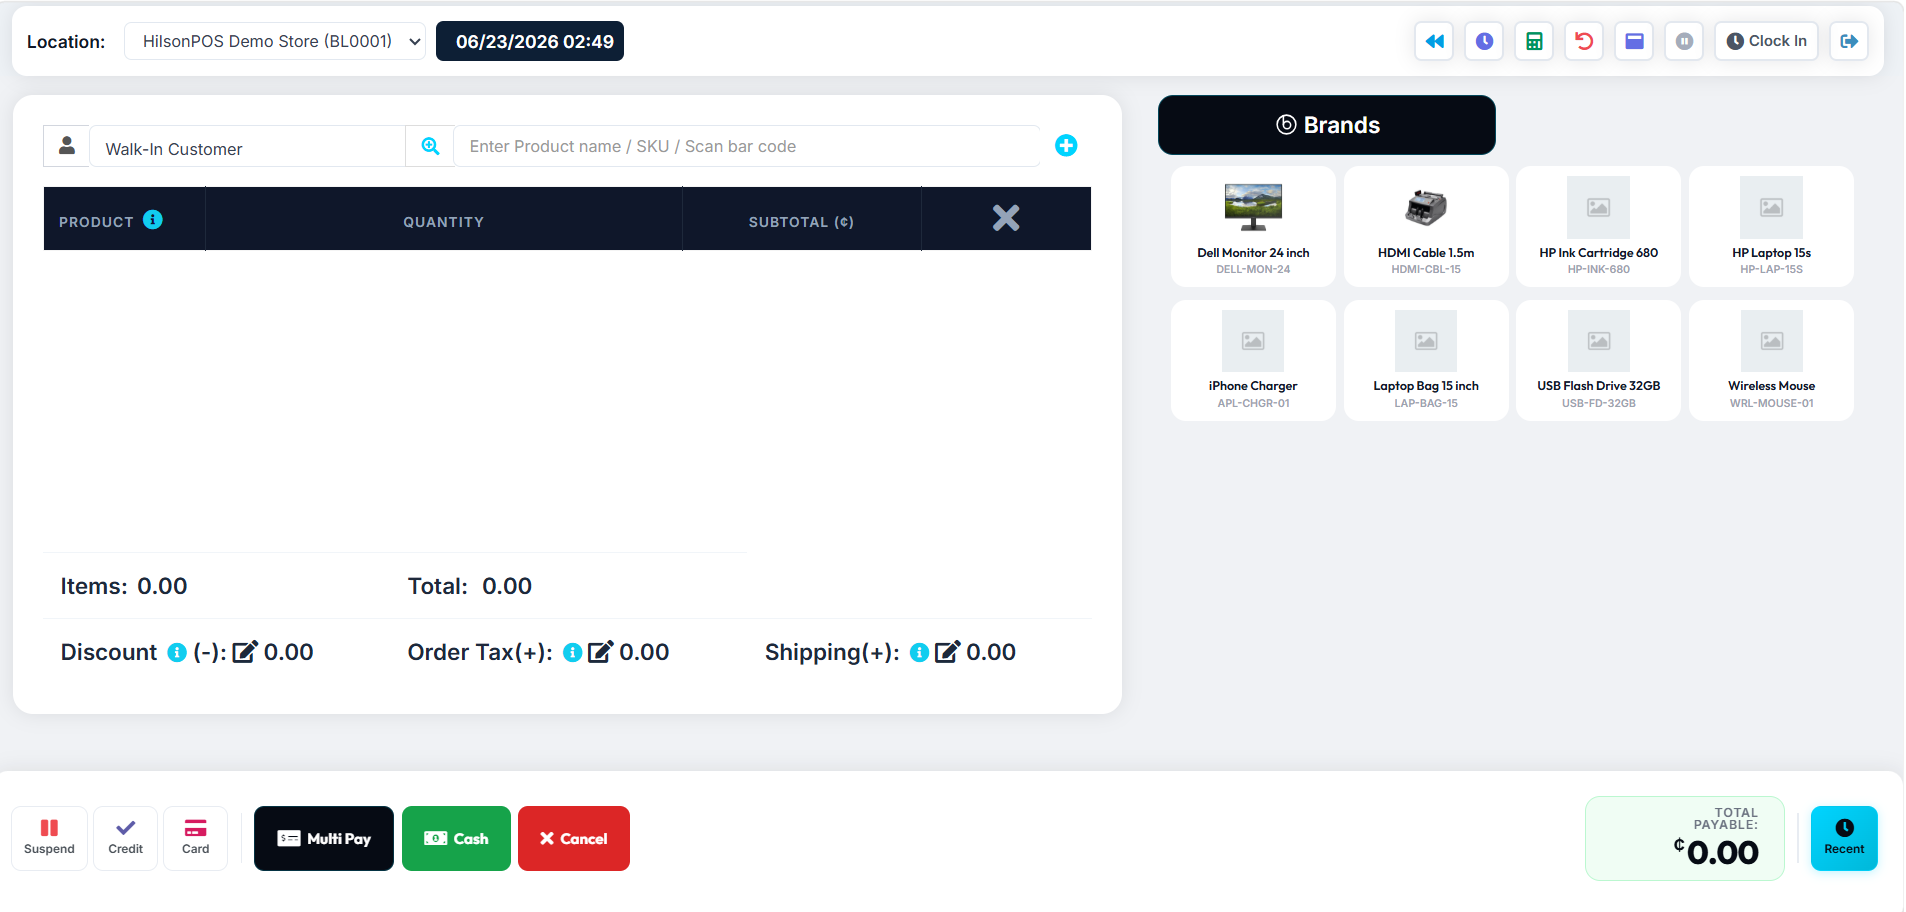Click the Total: 0.00 text
The width and height of the screenshot is (1906, 912).
tap(470, 586)
